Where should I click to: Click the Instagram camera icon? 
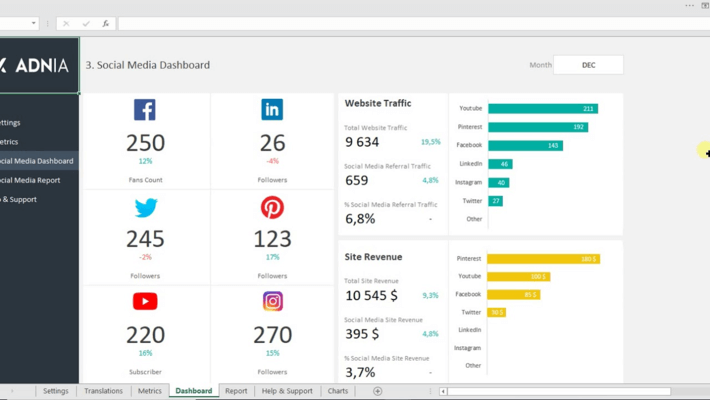pyautogui.click(x=272, y=301)
